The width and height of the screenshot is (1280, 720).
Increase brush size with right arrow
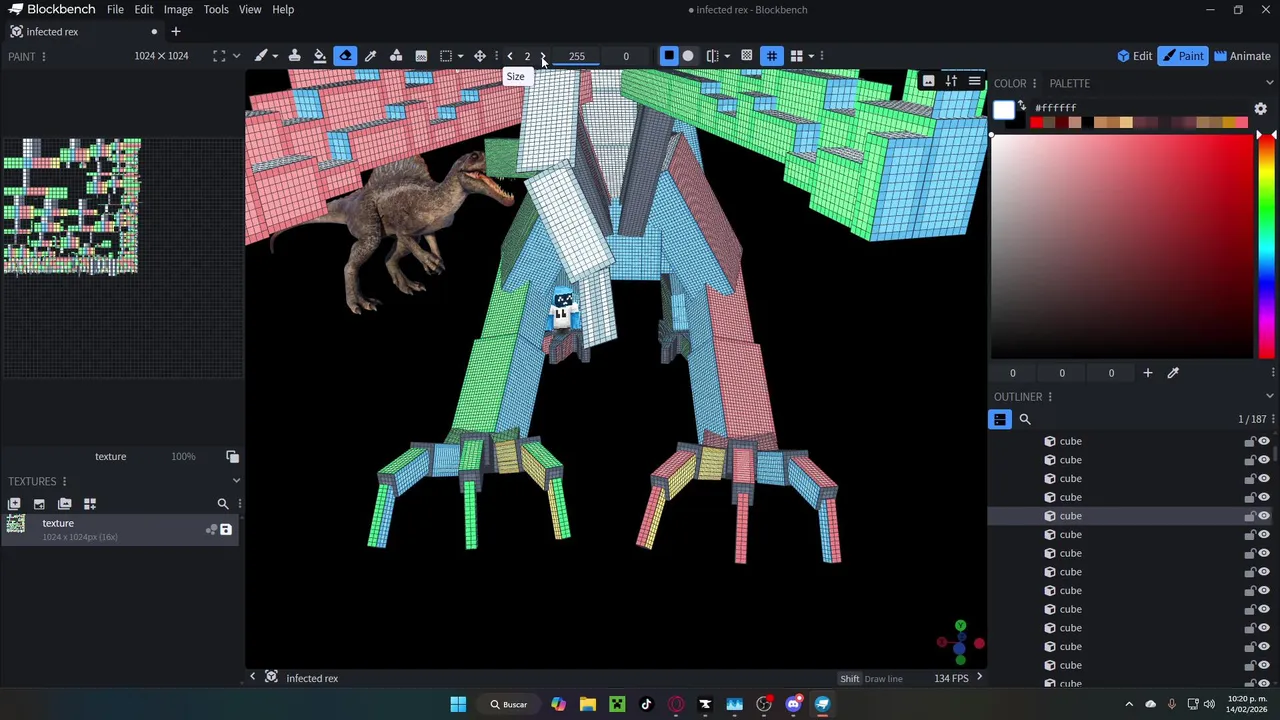[x=543, y=56]
